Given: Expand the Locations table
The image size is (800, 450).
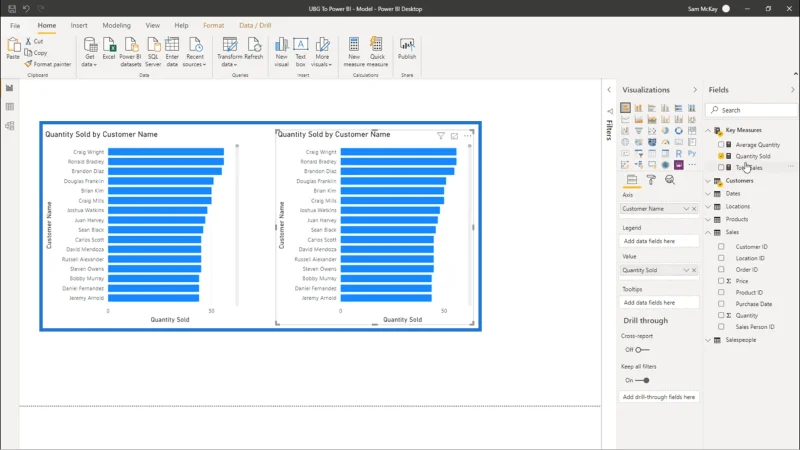Looking at the screenshot, I should (x=708, y=207).
